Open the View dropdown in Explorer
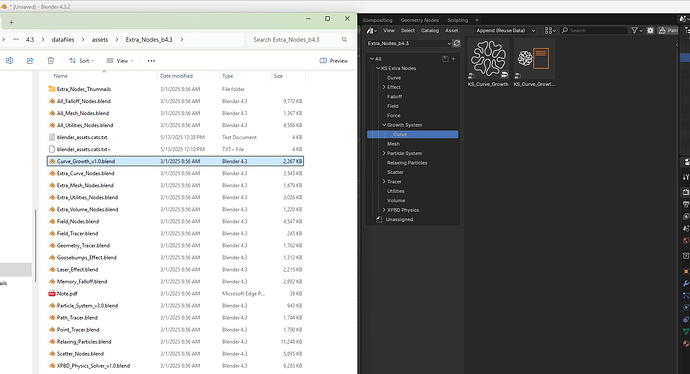The image size is (690, 374). pyautogui.click(x=120, y=61)
